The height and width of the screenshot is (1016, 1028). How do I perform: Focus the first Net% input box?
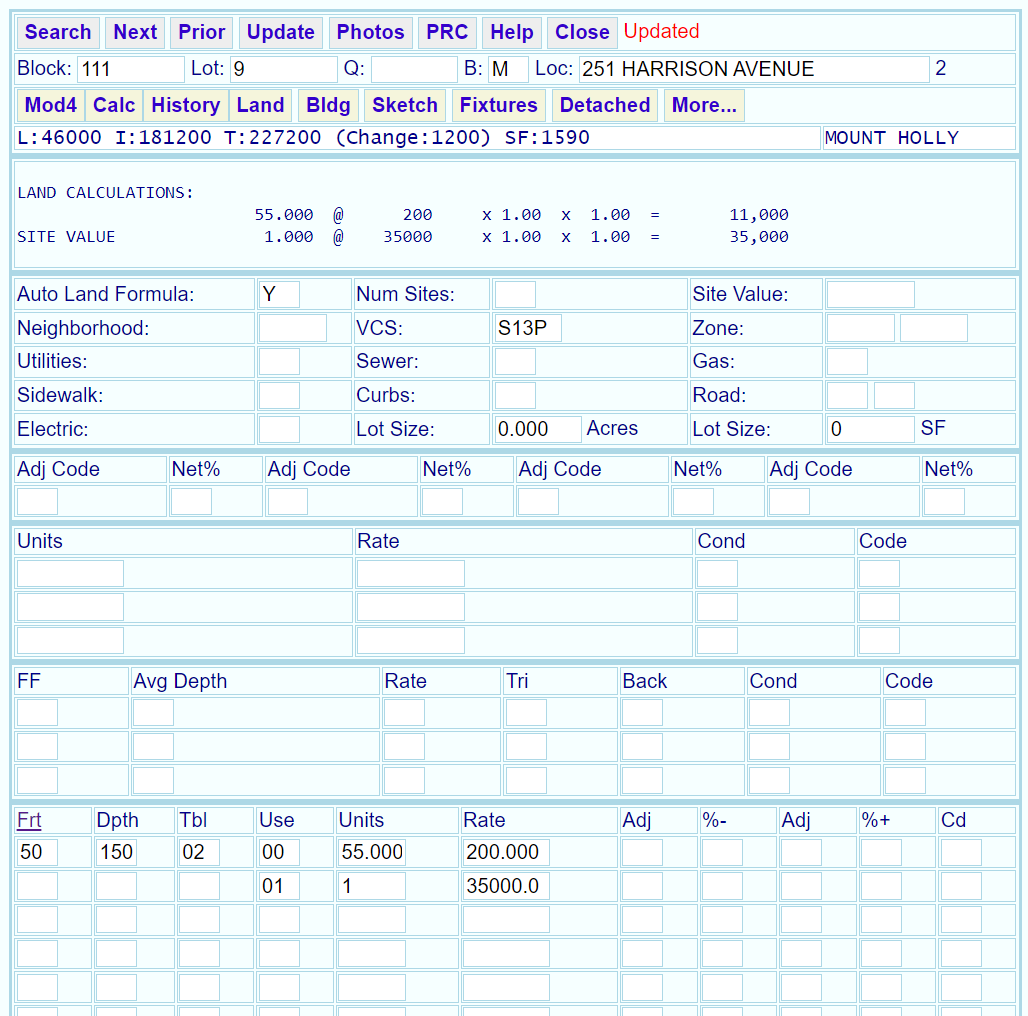(x=191, y=502)
